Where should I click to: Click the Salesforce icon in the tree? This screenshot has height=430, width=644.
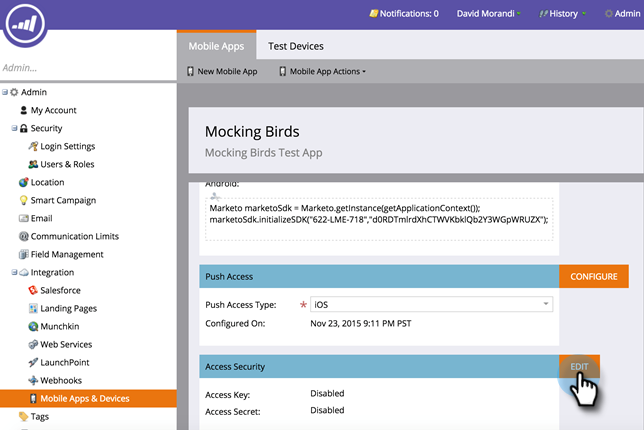pyautogui.click(x=33, y=290)
